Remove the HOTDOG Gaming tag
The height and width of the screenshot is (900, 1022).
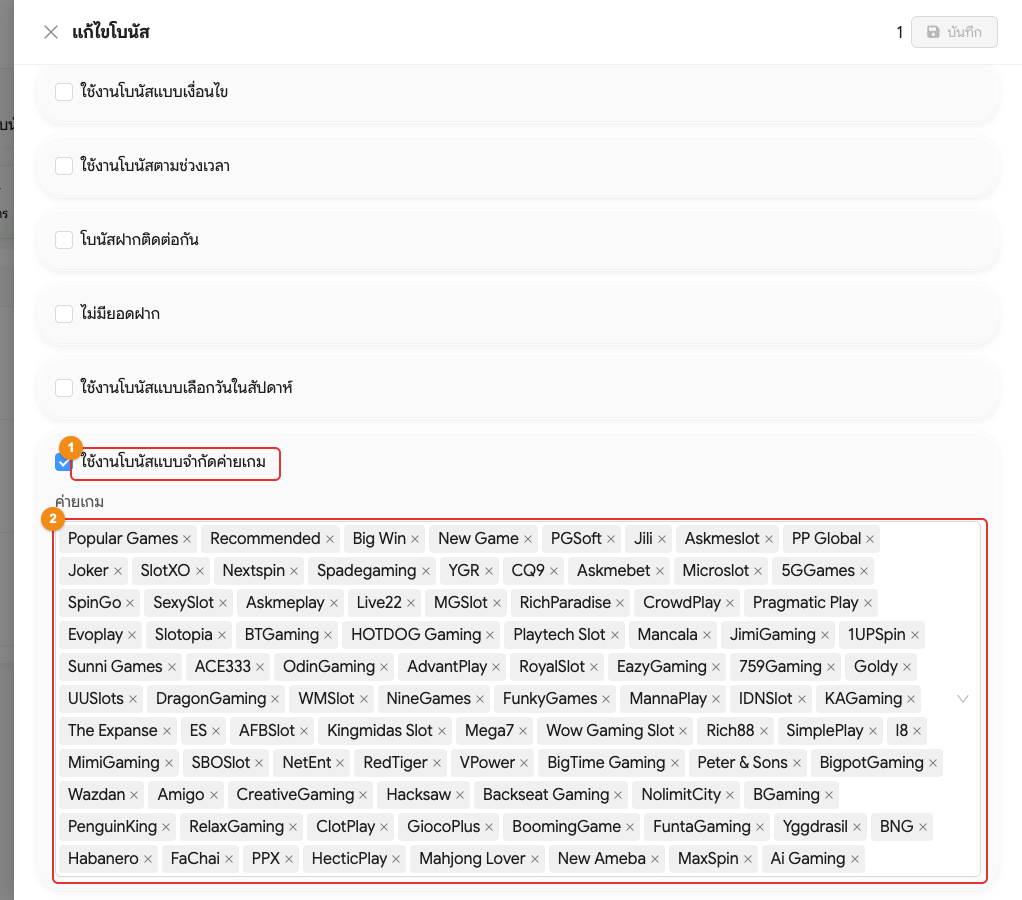490,635
